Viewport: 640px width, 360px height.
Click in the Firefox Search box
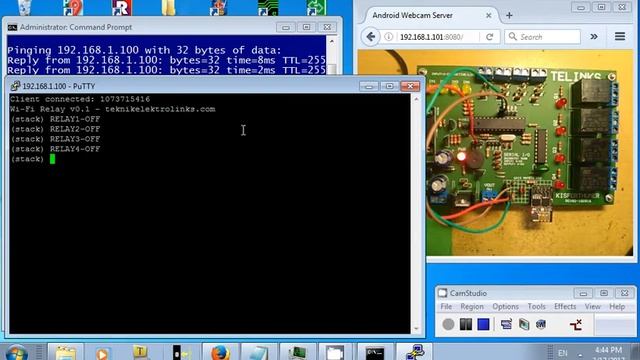543,37
